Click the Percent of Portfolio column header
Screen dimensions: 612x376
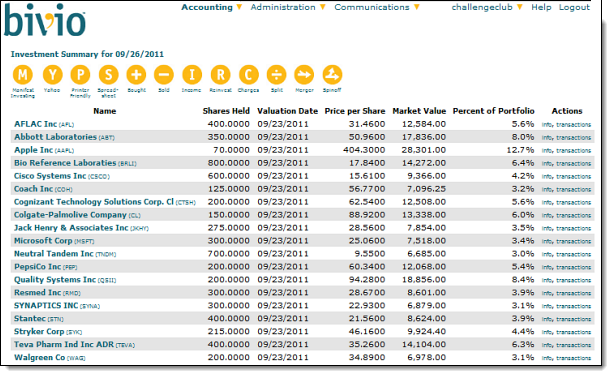click(x=493, y=111)
